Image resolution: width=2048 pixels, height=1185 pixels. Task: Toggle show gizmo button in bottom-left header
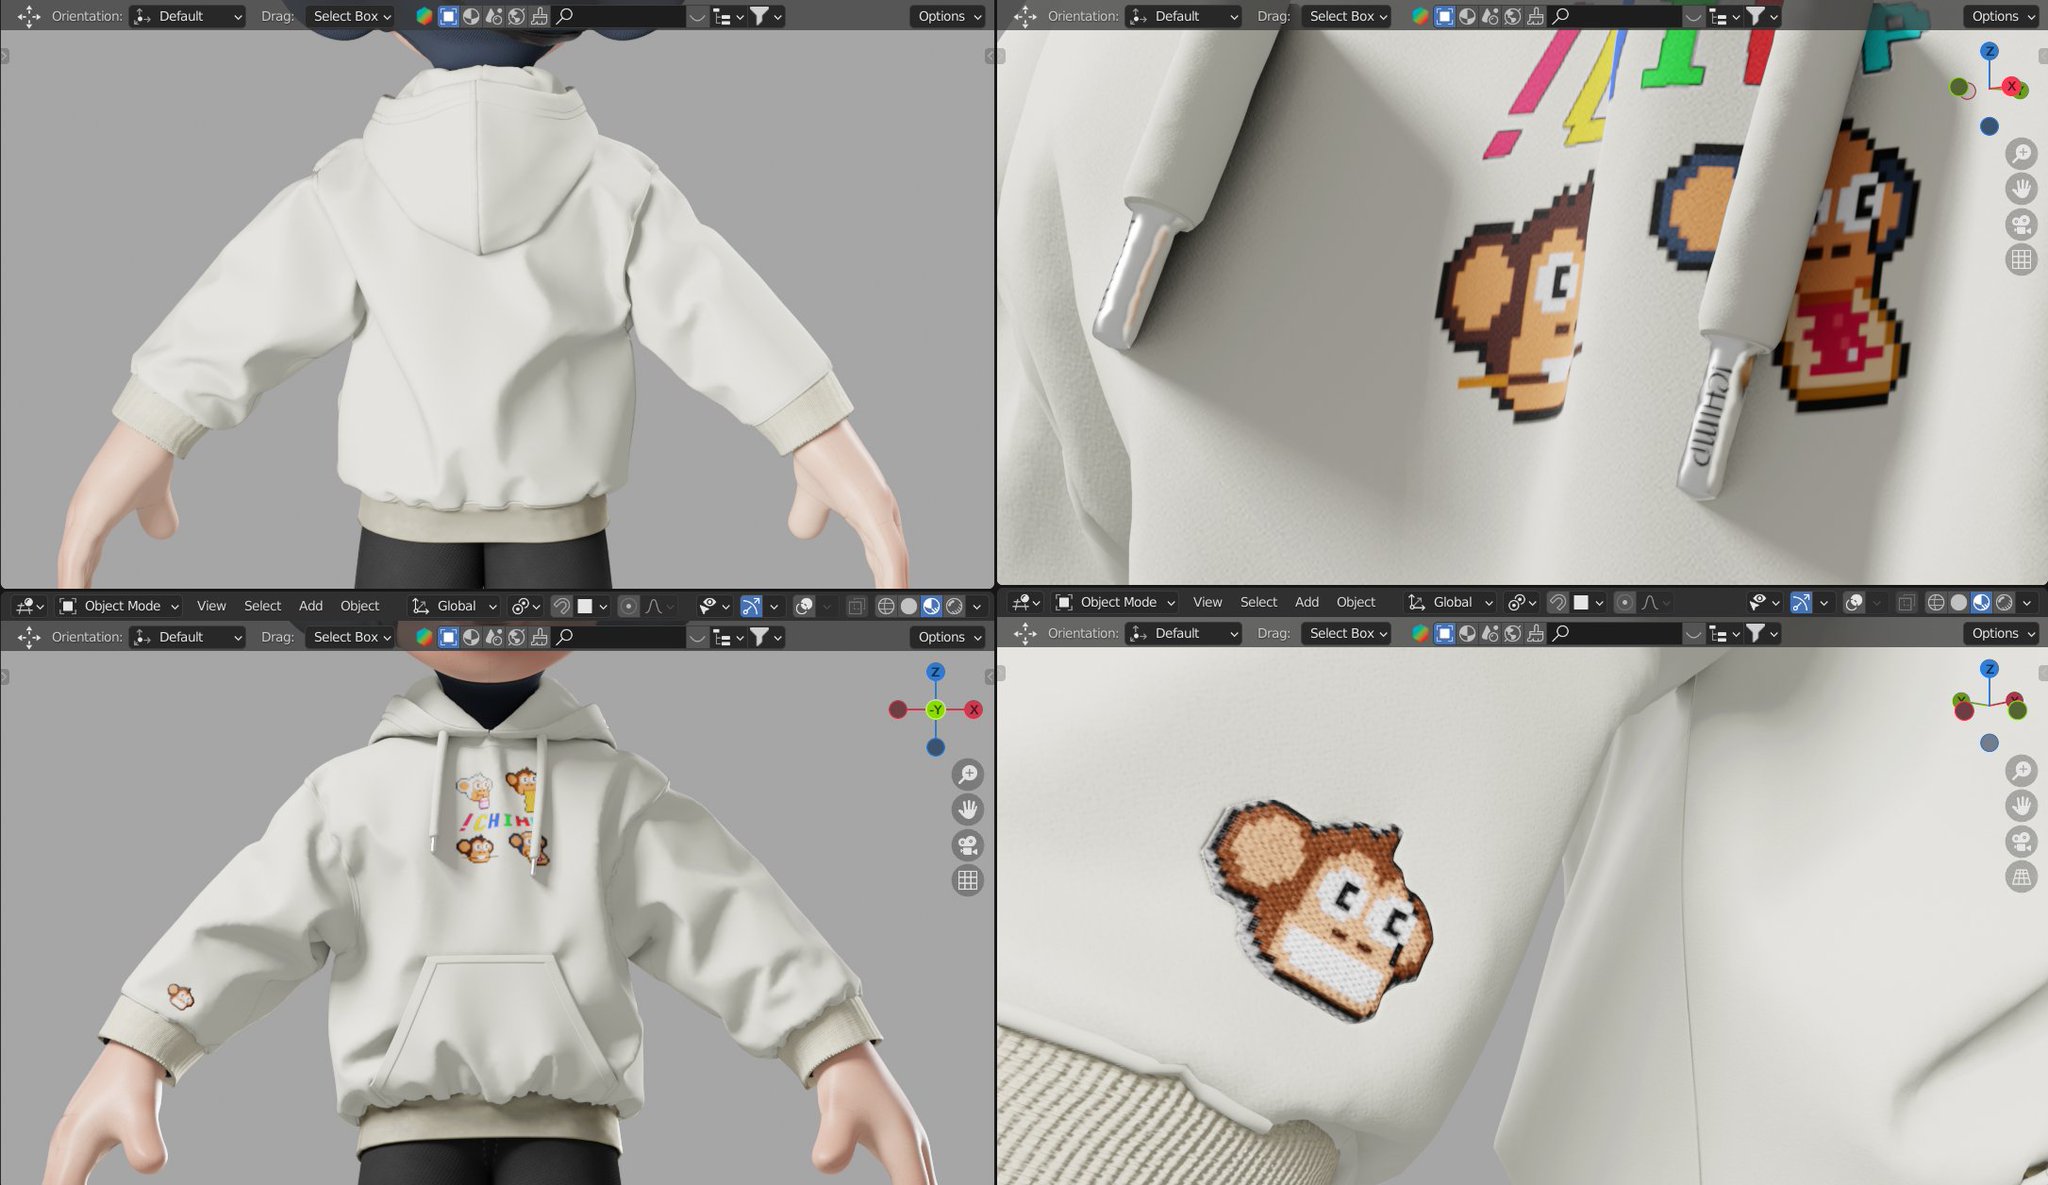751,606
